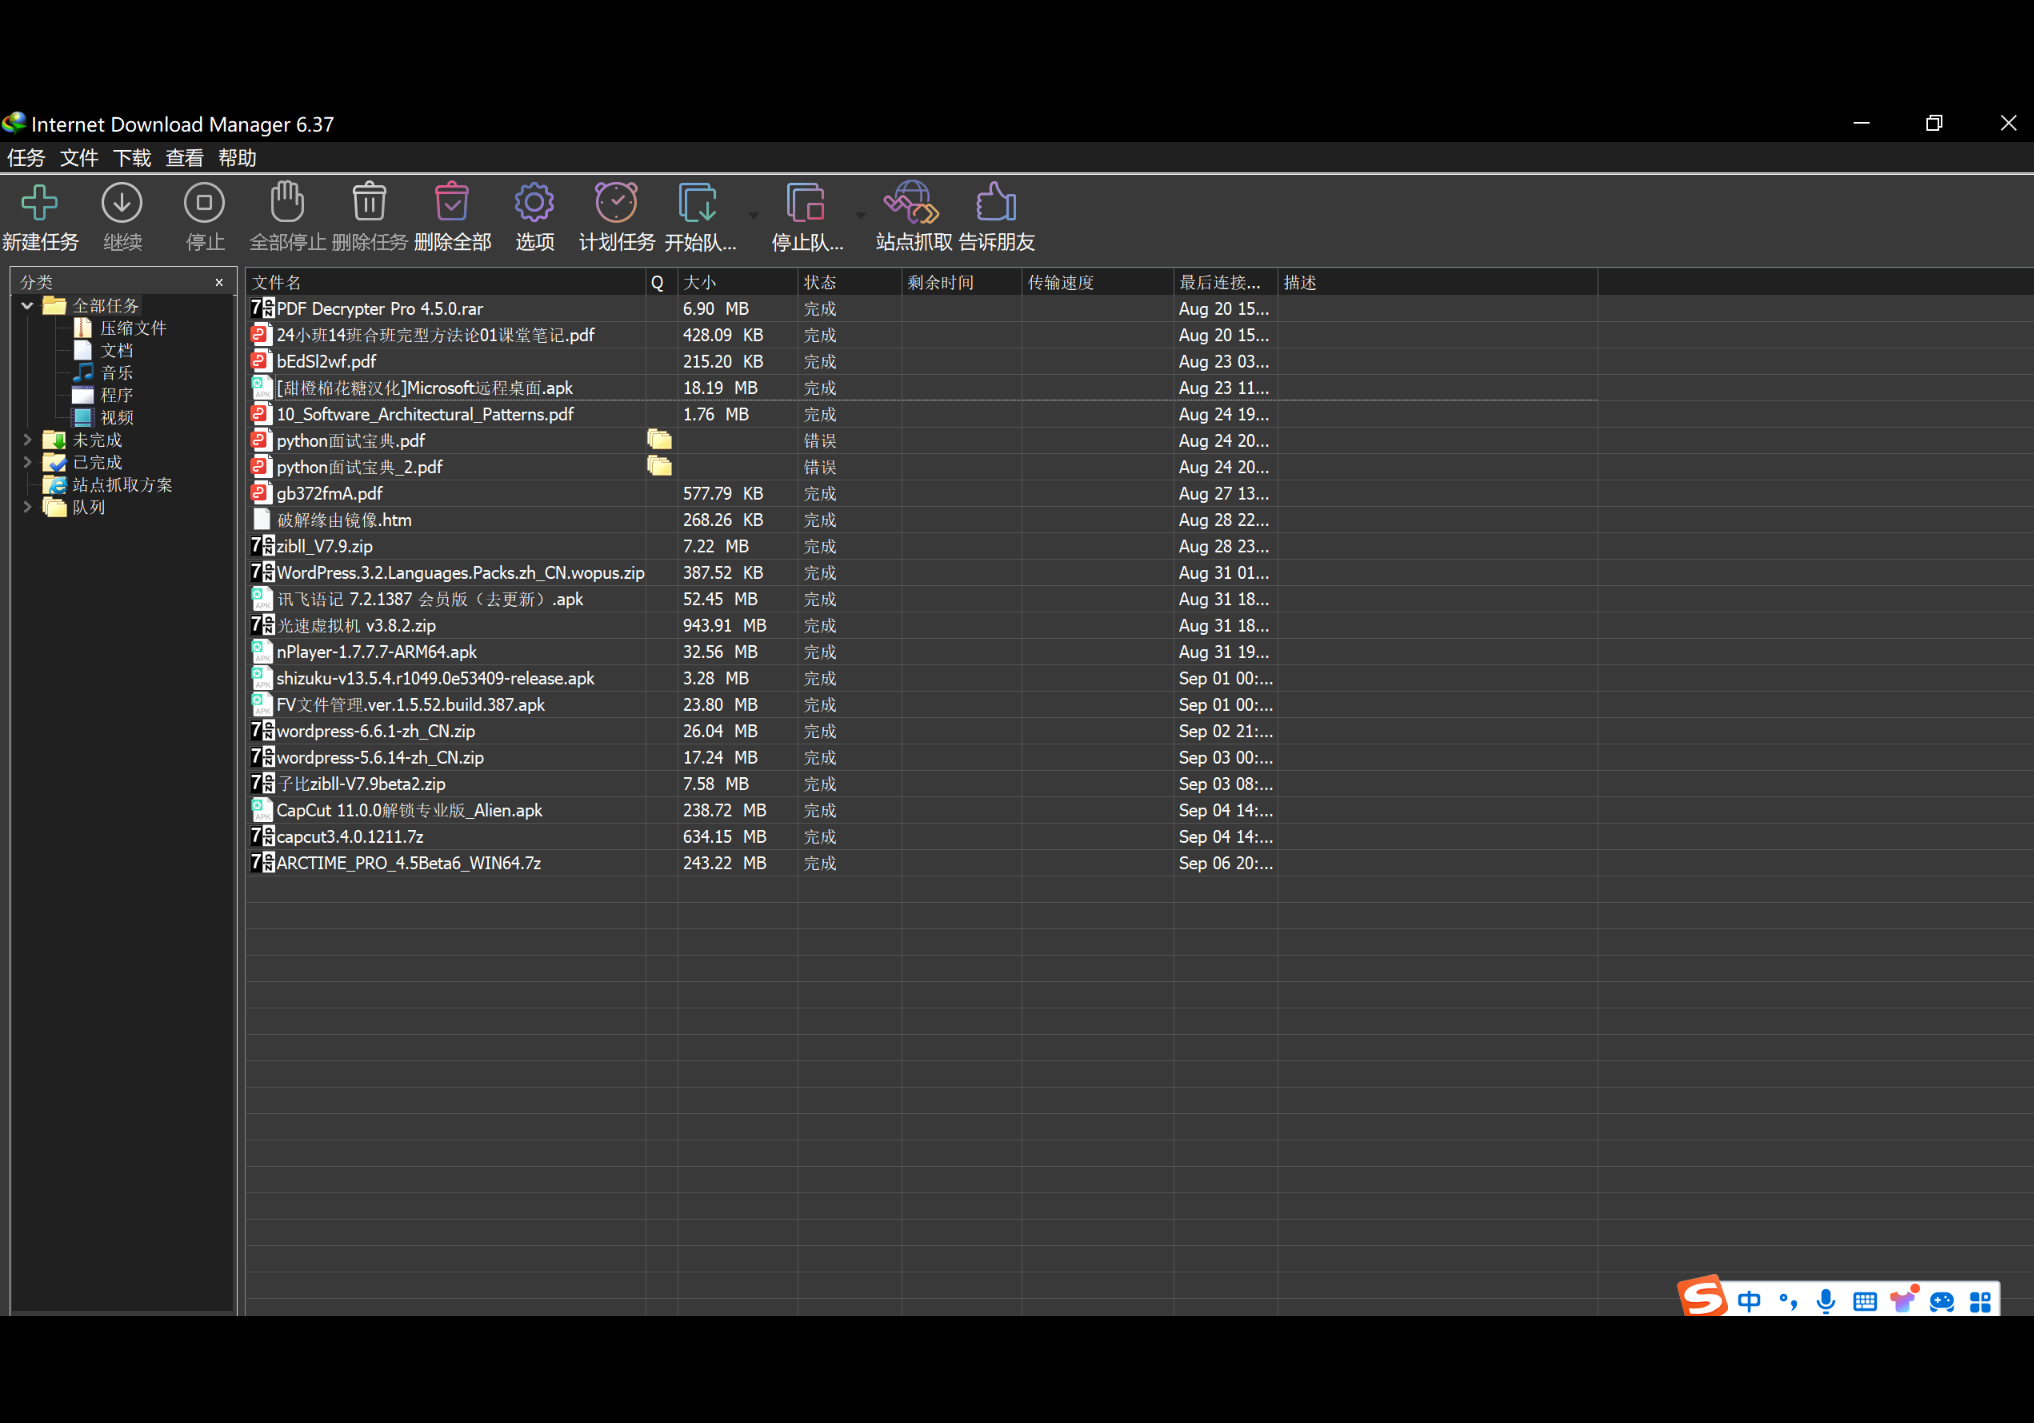Open the 任务 menu
2034x1423 pixels.
pyautogui.click(x=26, y=158)
